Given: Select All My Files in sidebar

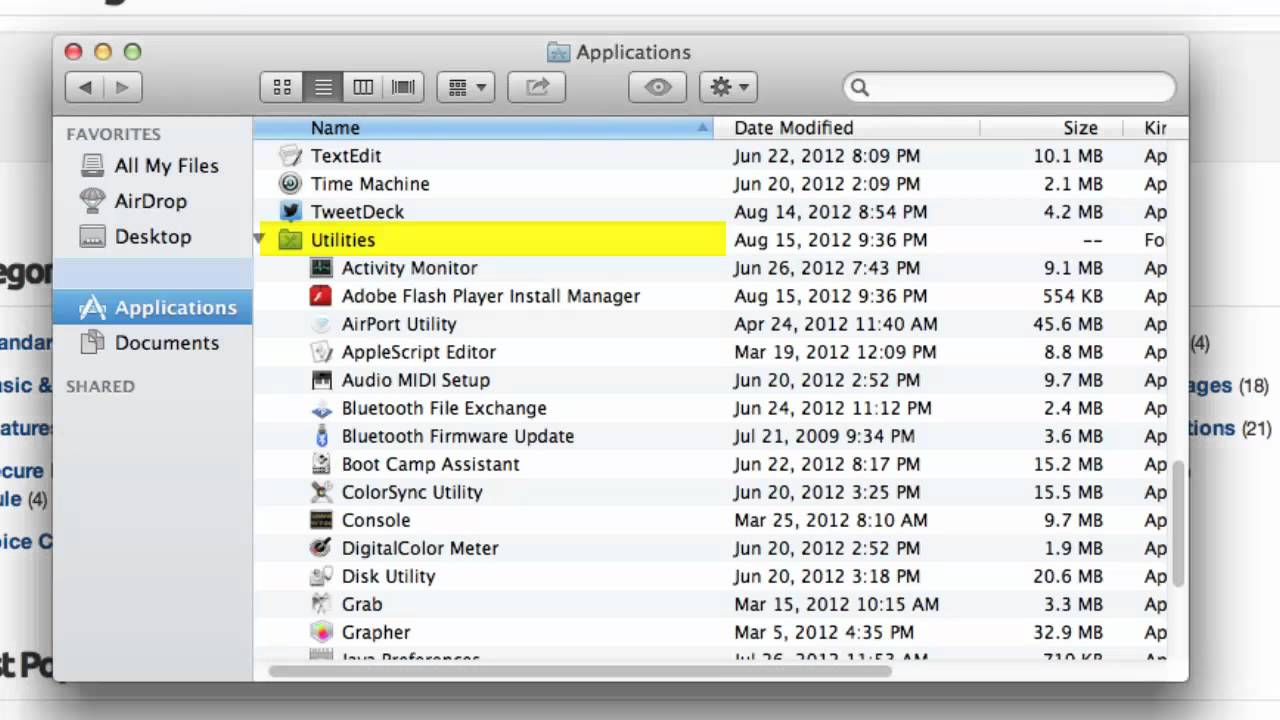Looking at the screenshot, I should 152,166.
